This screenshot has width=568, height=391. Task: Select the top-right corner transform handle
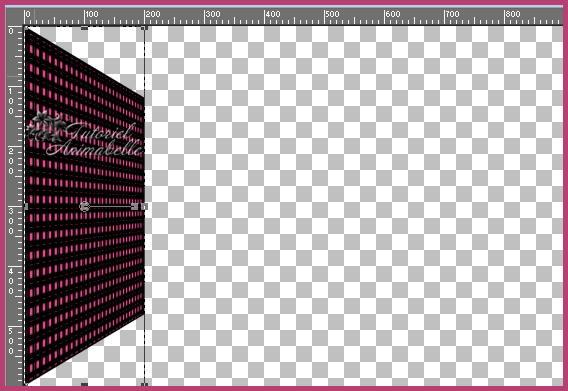point(144,28)
